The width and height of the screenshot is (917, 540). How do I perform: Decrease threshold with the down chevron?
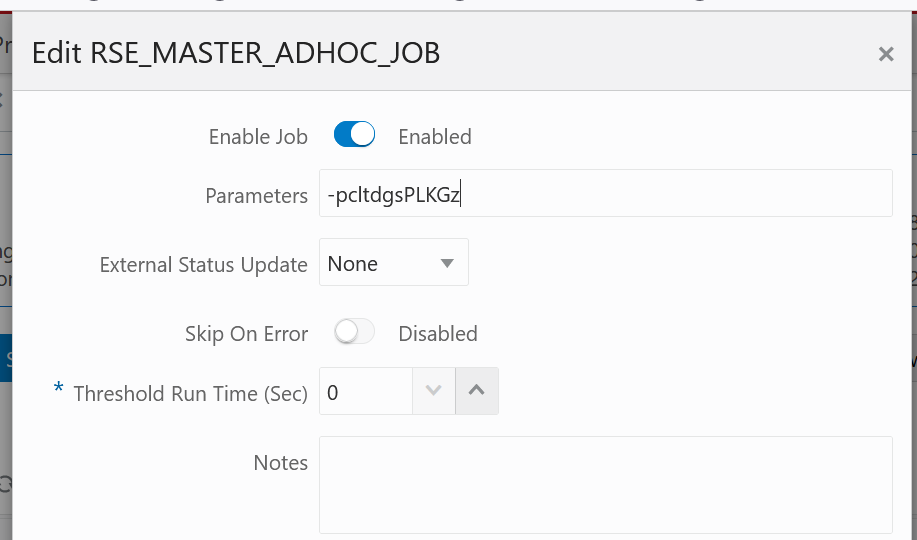tap(433, 391)
